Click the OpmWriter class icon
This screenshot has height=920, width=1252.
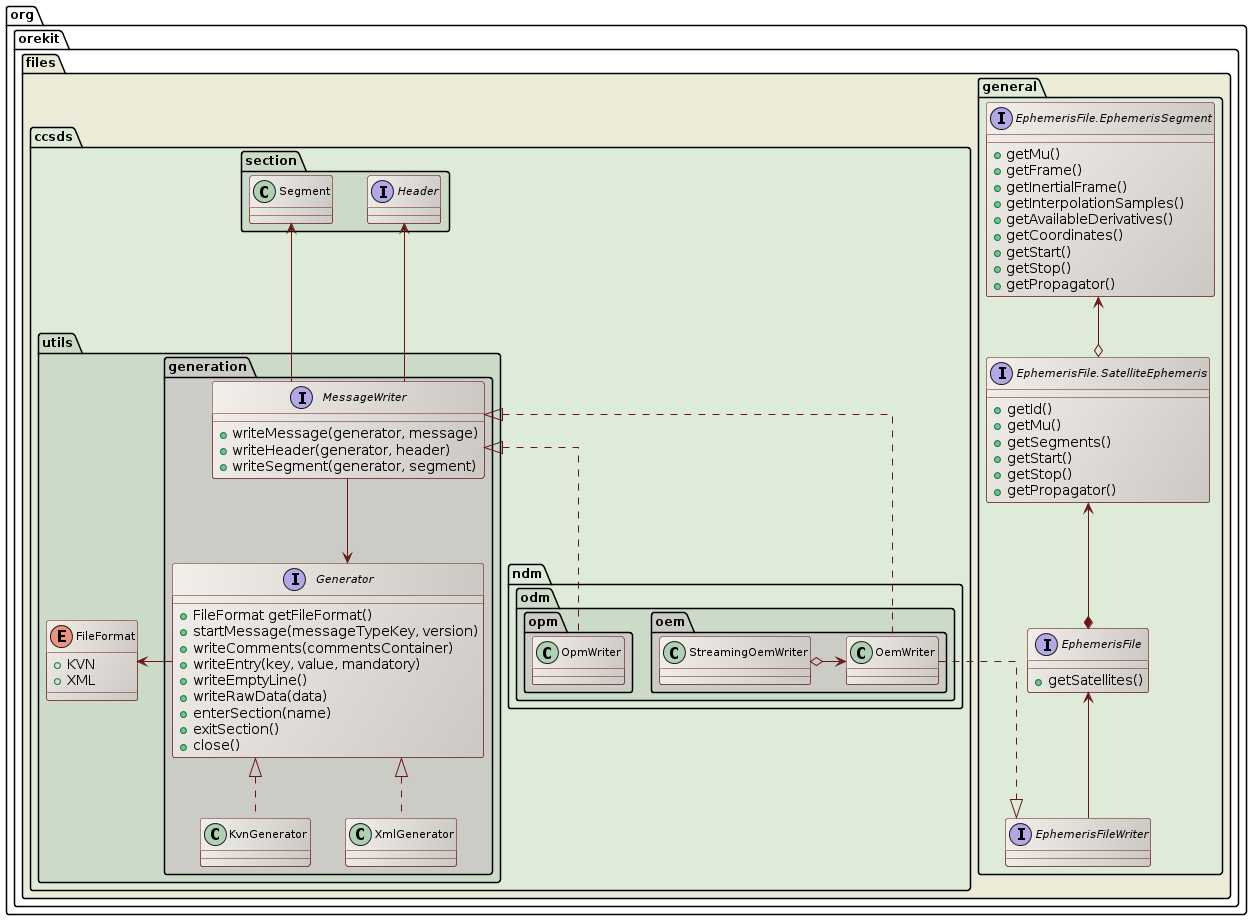click(547, 653)
